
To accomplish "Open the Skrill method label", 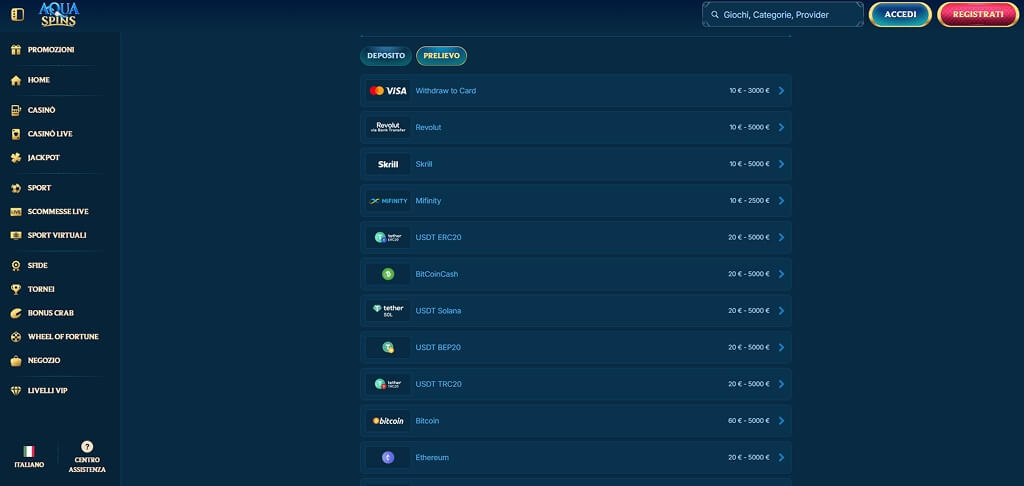I will pyautogui.click(x=424, y=164).
